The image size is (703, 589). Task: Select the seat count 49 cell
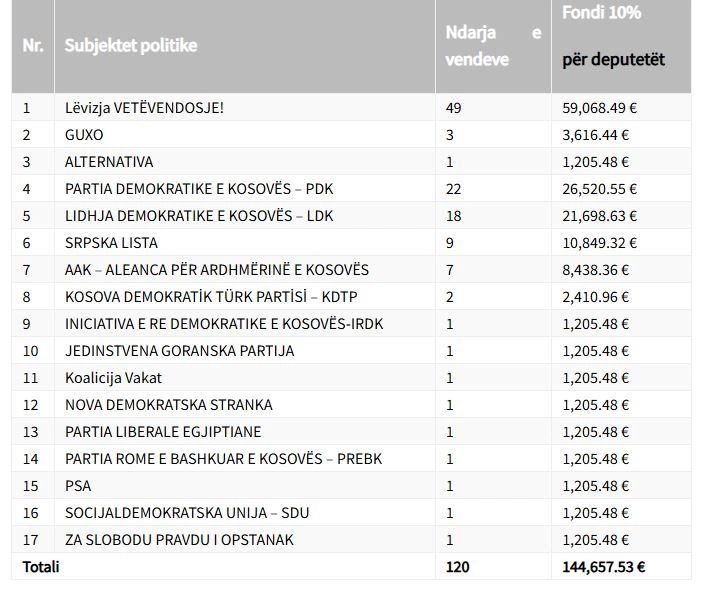pos(453,108)
